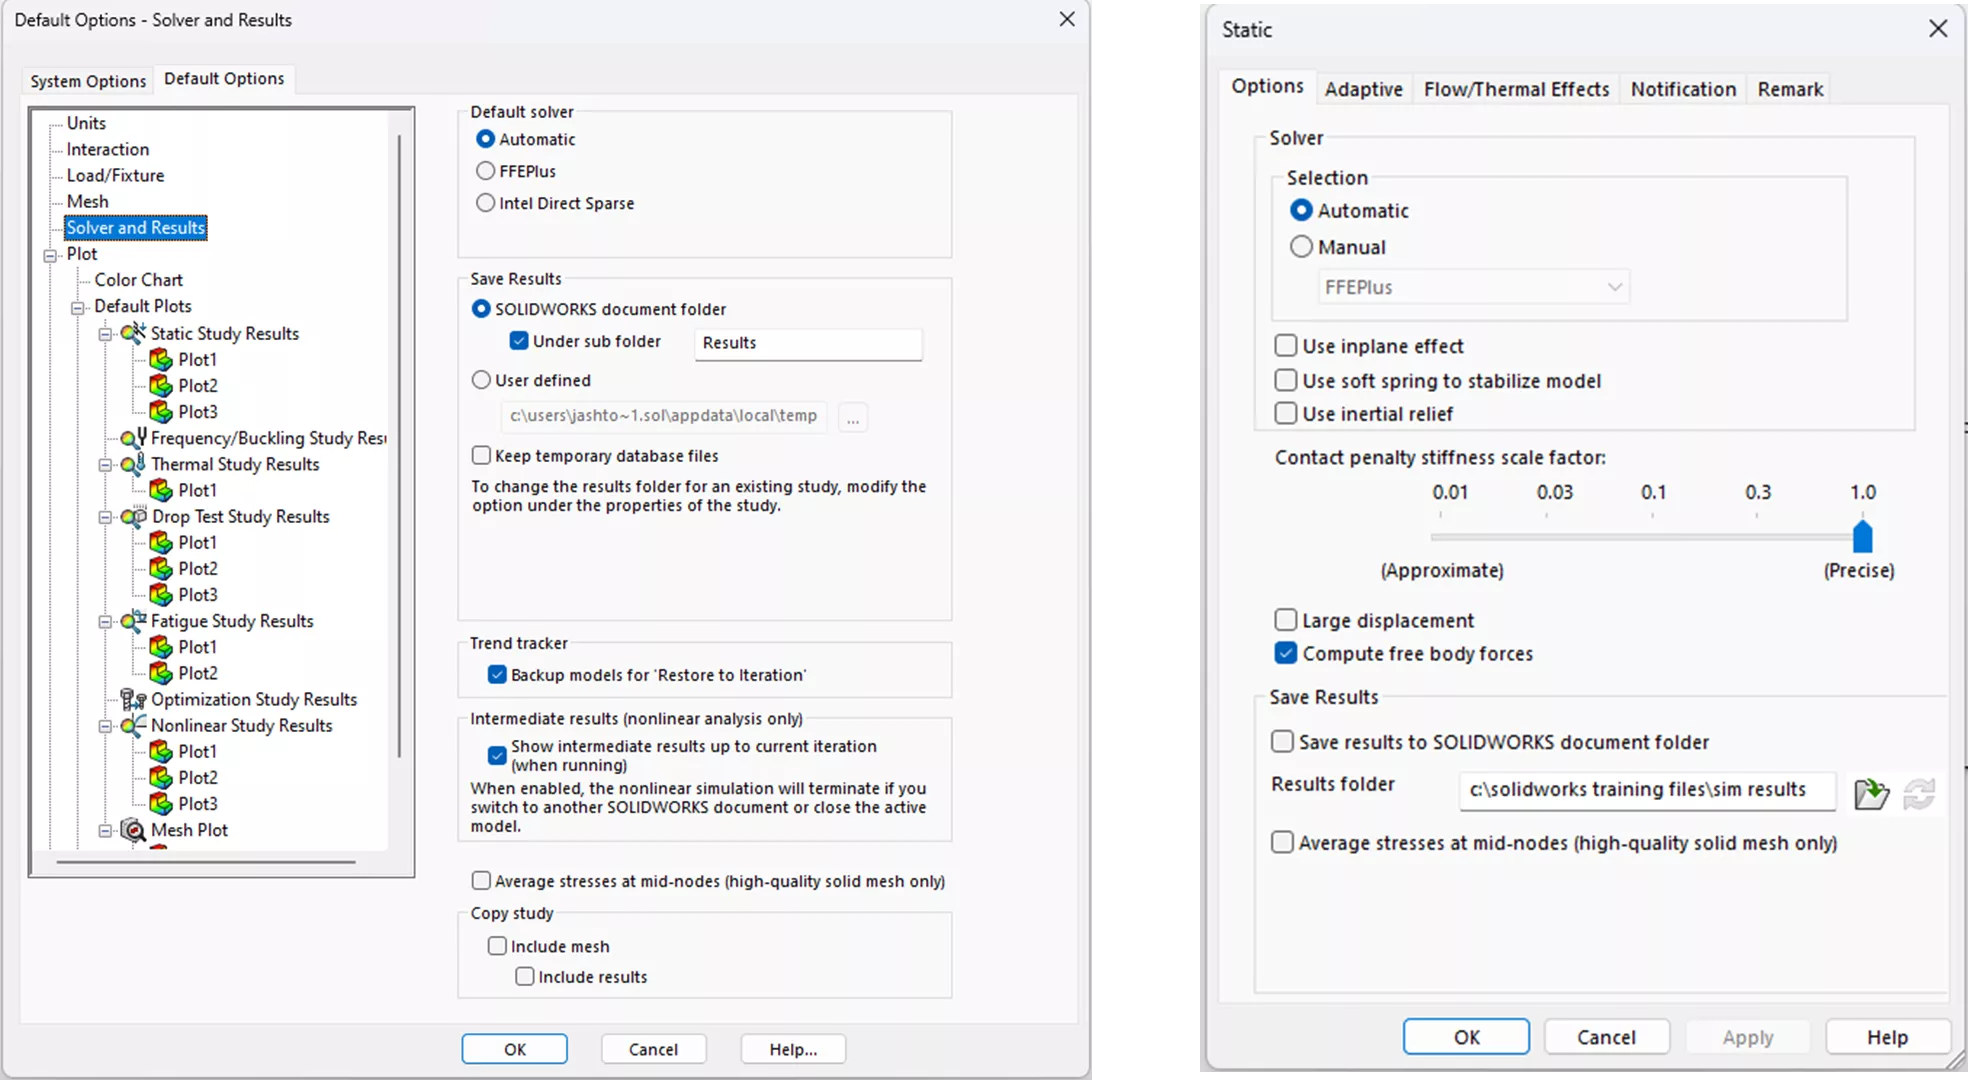Click the Fatigue Study Results icon
The width and height of the screenshot is (1968, 1080).
pos(133,621)
